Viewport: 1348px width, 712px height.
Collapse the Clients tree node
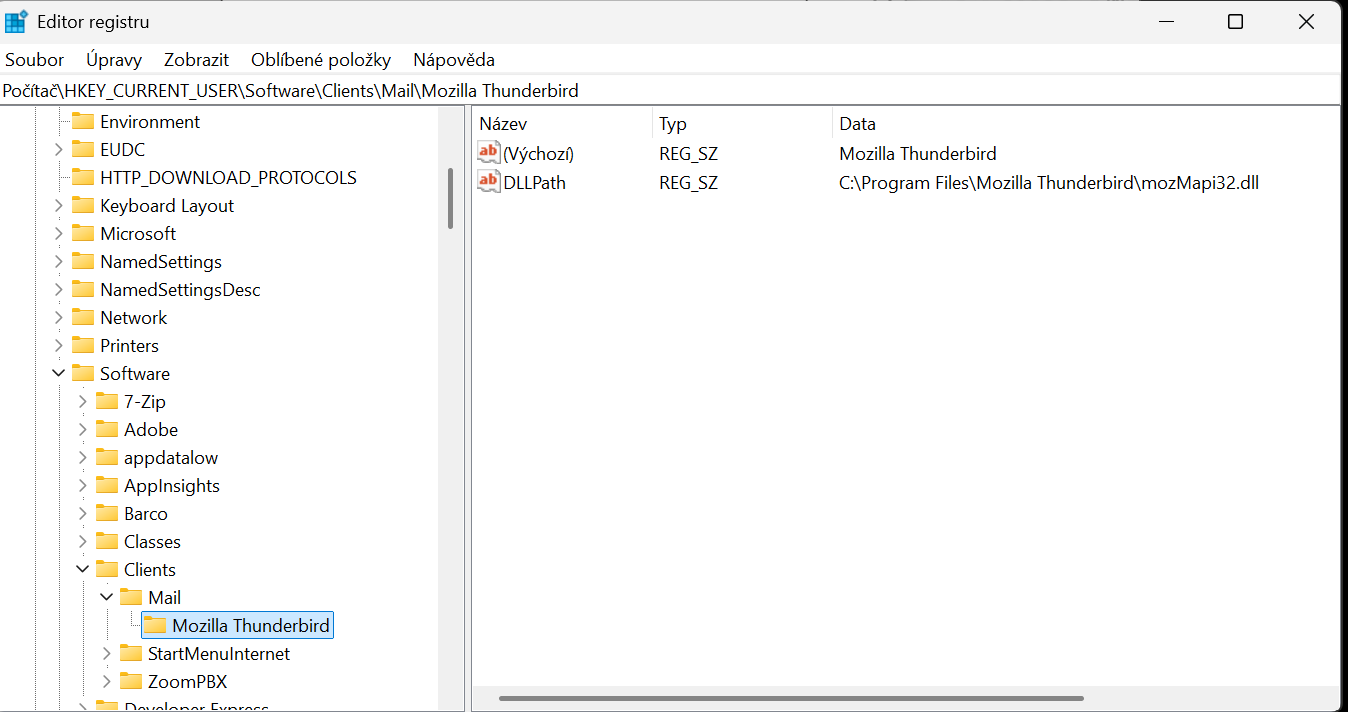(83, 570)
